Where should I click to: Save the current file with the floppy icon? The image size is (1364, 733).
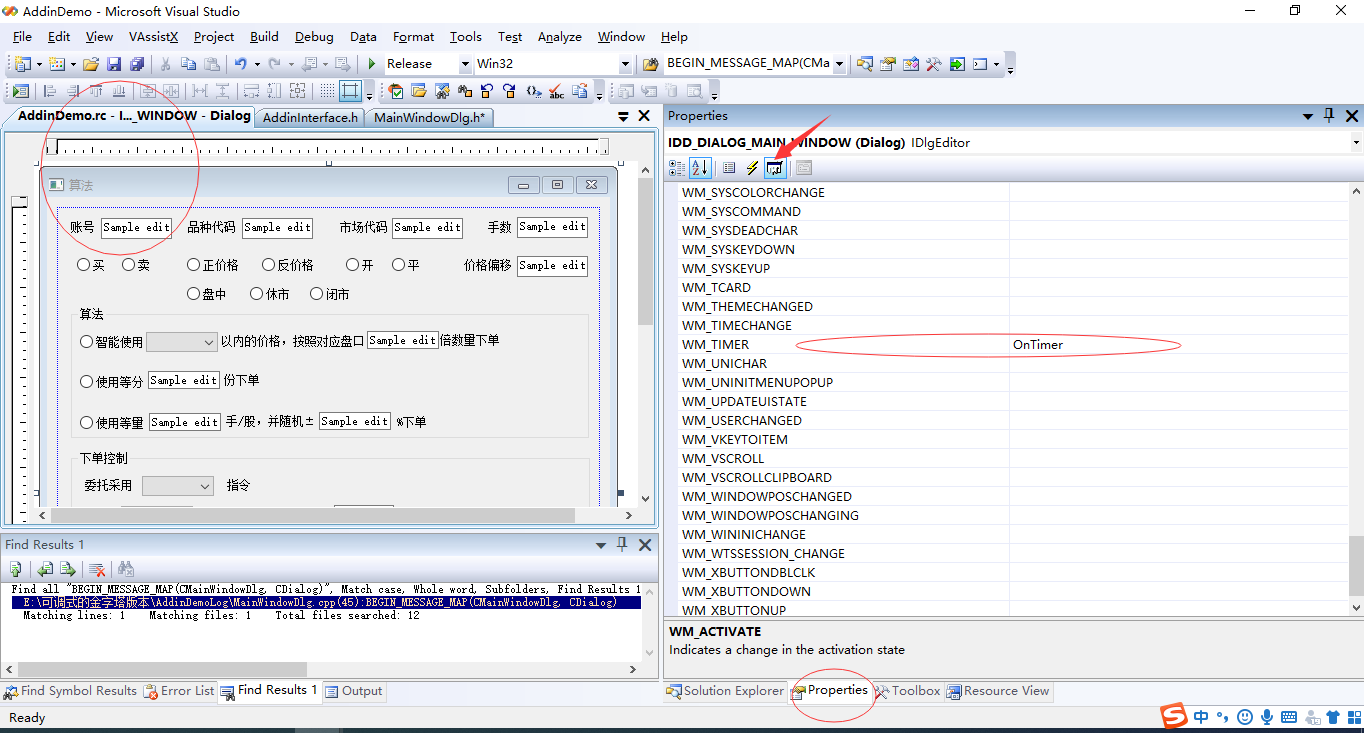point(114,64)
